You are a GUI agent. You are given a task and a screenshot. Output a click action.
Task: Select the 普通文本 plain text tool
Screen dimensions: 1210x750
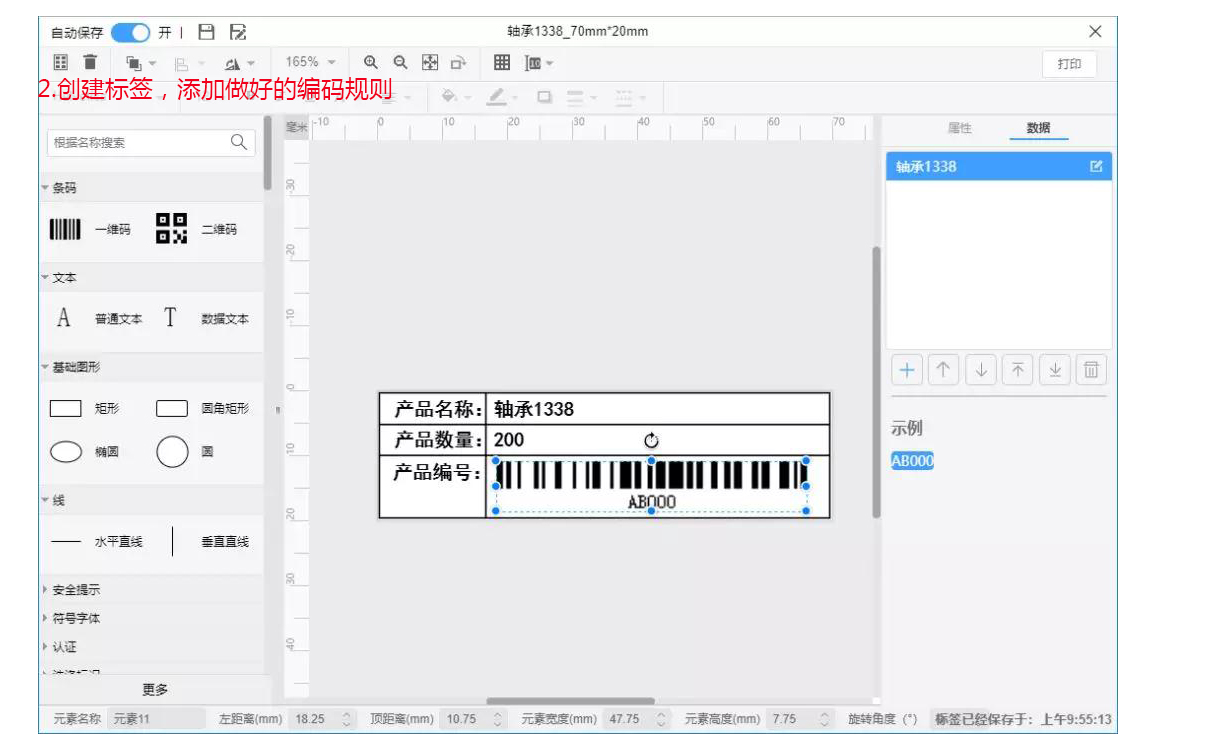[x=98, y=319]
